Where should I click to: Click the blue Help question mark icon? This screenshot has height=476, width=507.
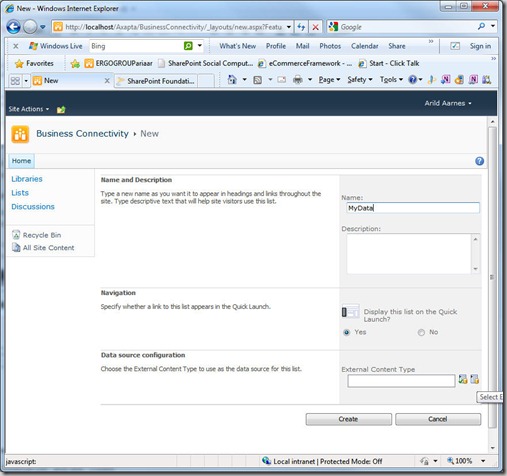479,161
